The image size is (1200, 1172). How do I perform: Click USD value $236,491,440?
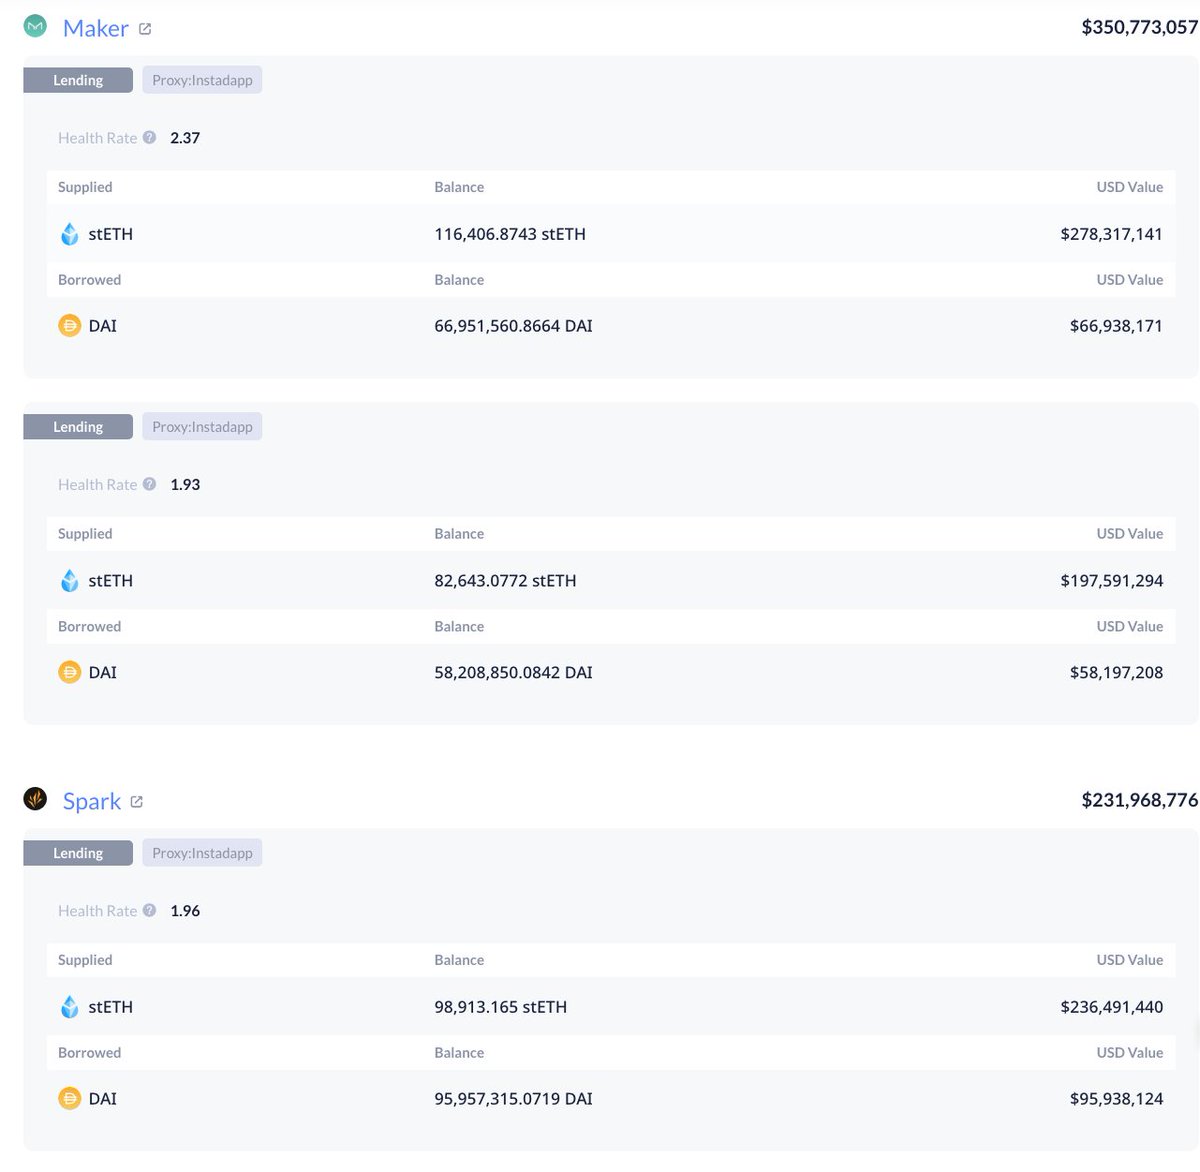(1111, 1007)
